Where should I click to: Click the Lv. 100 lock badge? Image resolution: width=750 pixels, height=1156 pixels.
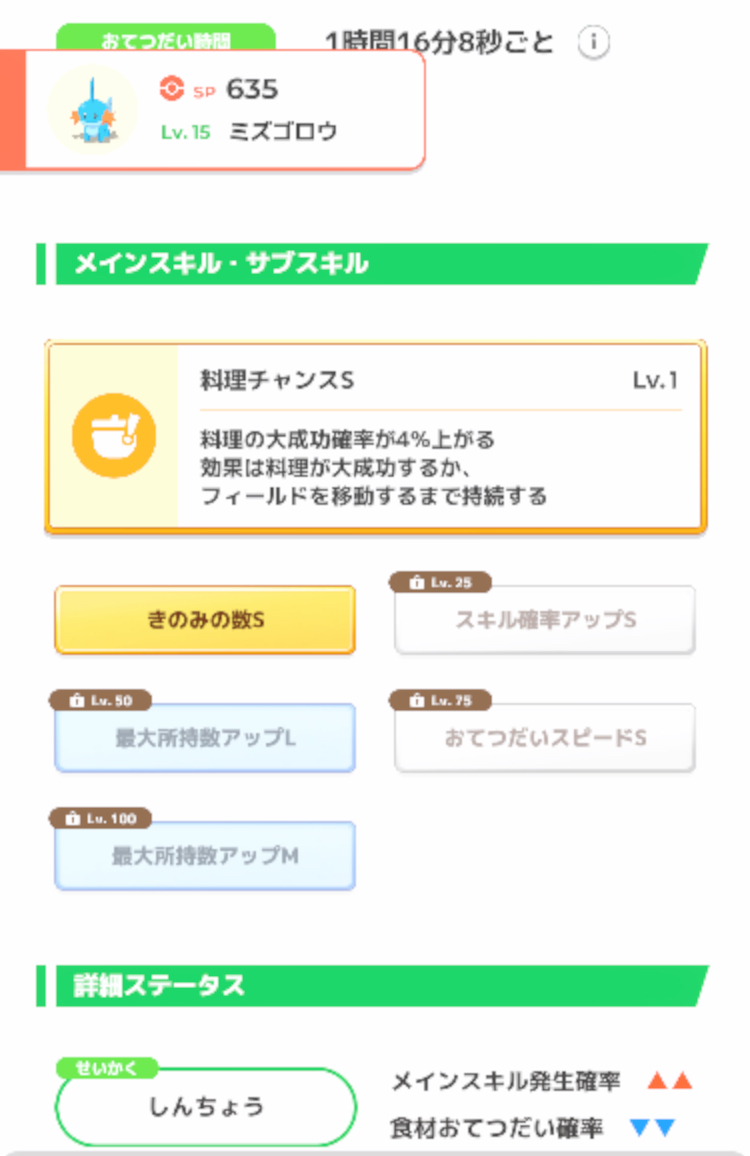[x=101, y=819]
